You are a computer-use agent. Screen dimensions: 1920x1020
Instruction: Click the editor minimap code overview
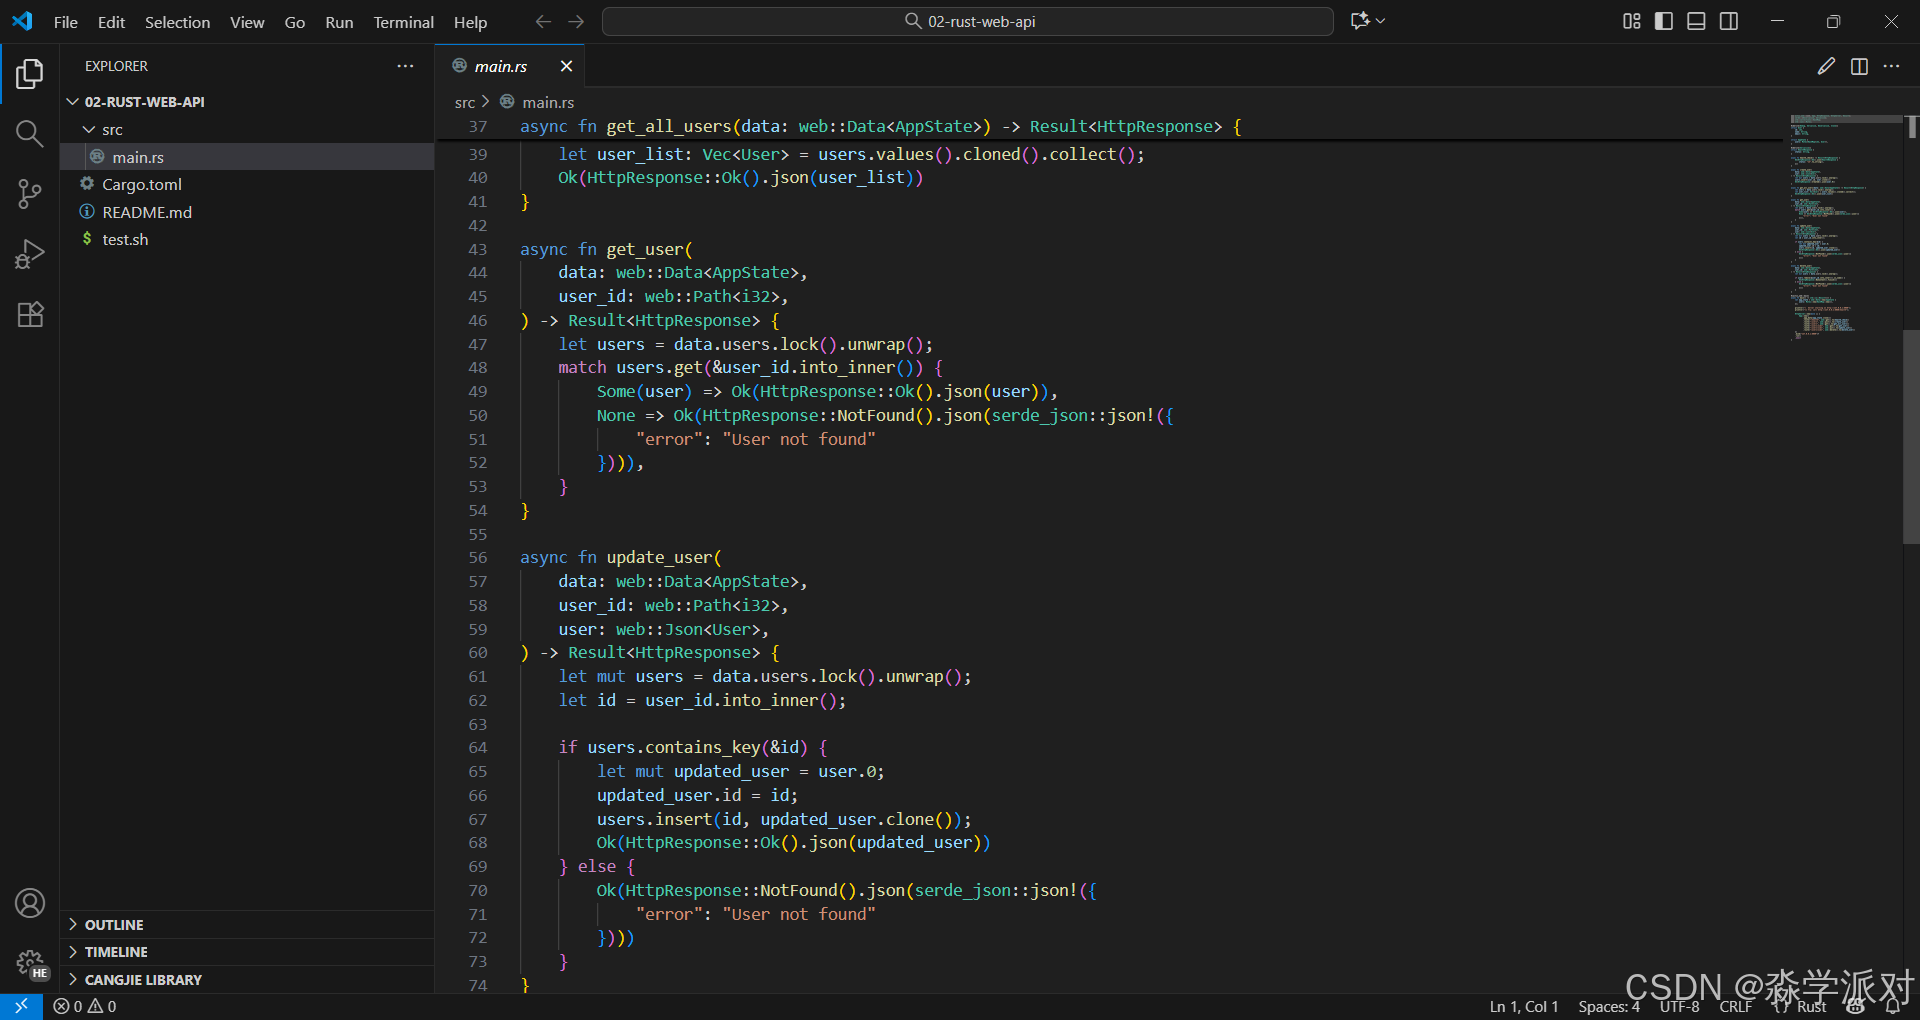click(1845, 228)
